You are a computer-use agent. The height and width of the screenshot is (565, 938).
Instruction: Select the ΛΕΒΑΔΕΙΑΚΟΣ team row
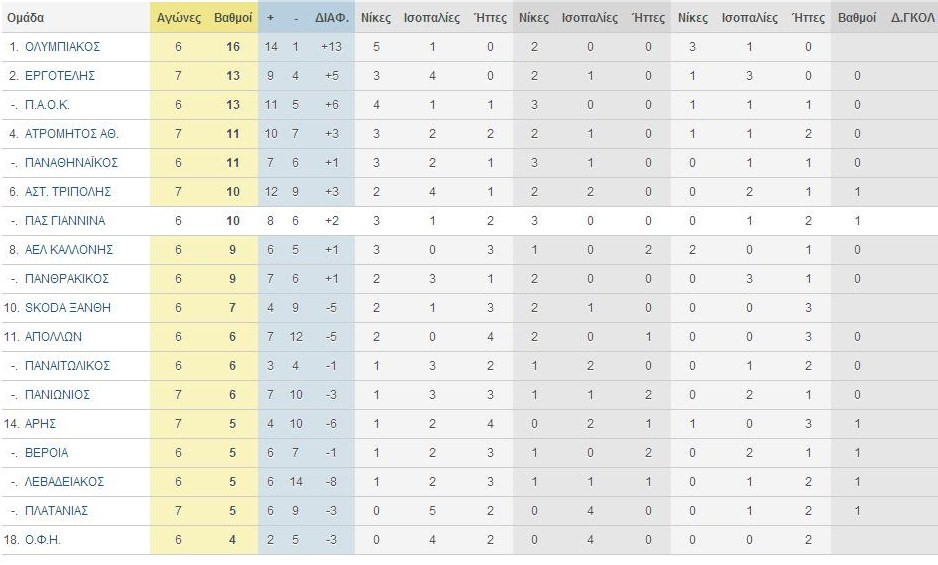coord(469,482)
